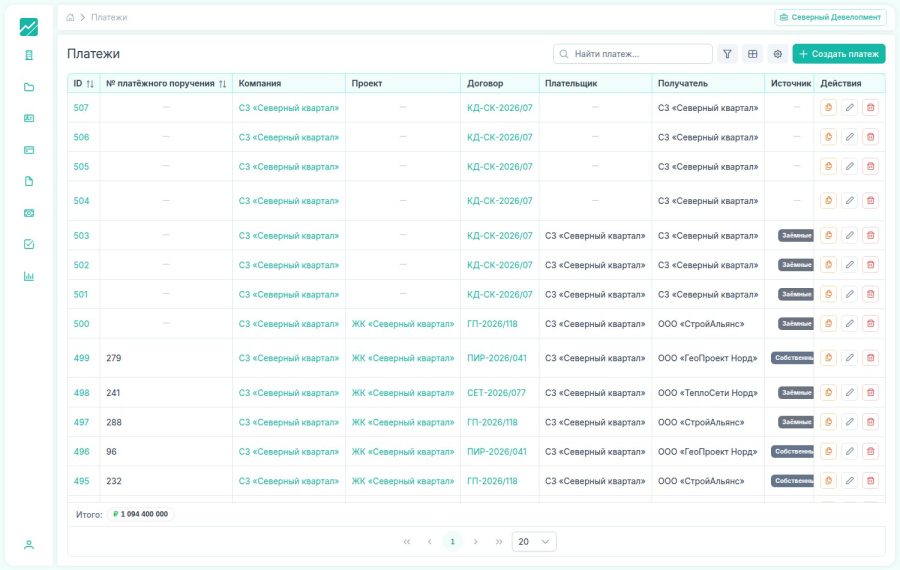900x570 pixels.
Task: Delete payment 507 with trash icon
Action: click(871, 107)
